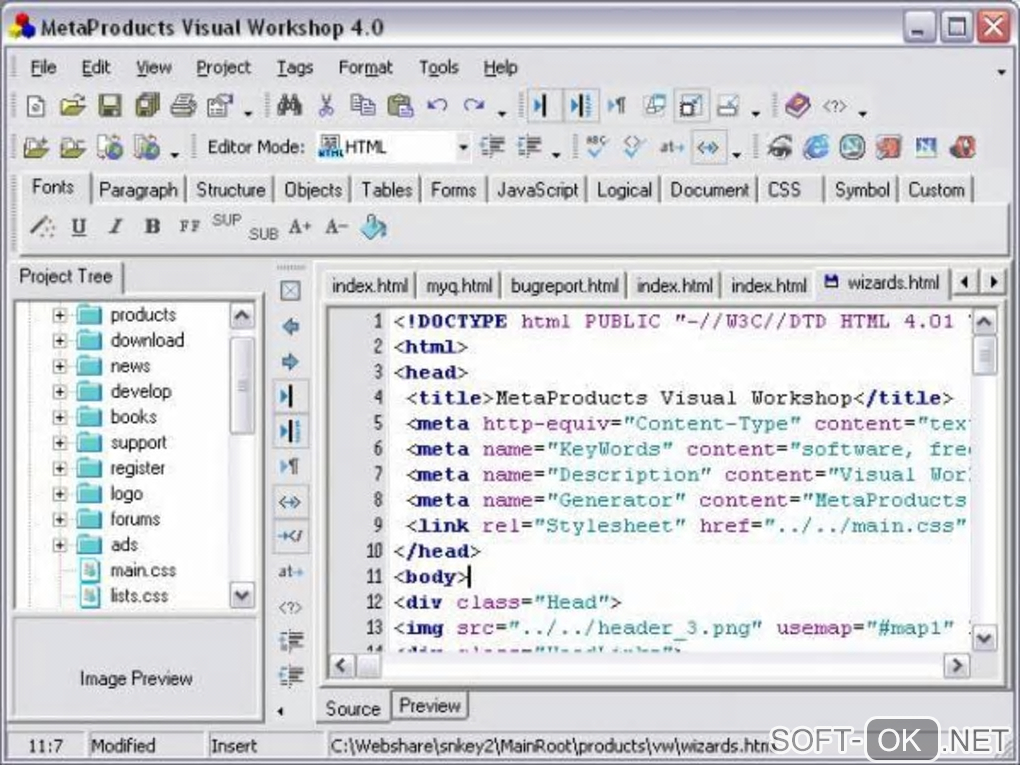Click the project tree scrollbar up arrow
This screenshot has height=765, width=1020.
(x=242, y=316)
